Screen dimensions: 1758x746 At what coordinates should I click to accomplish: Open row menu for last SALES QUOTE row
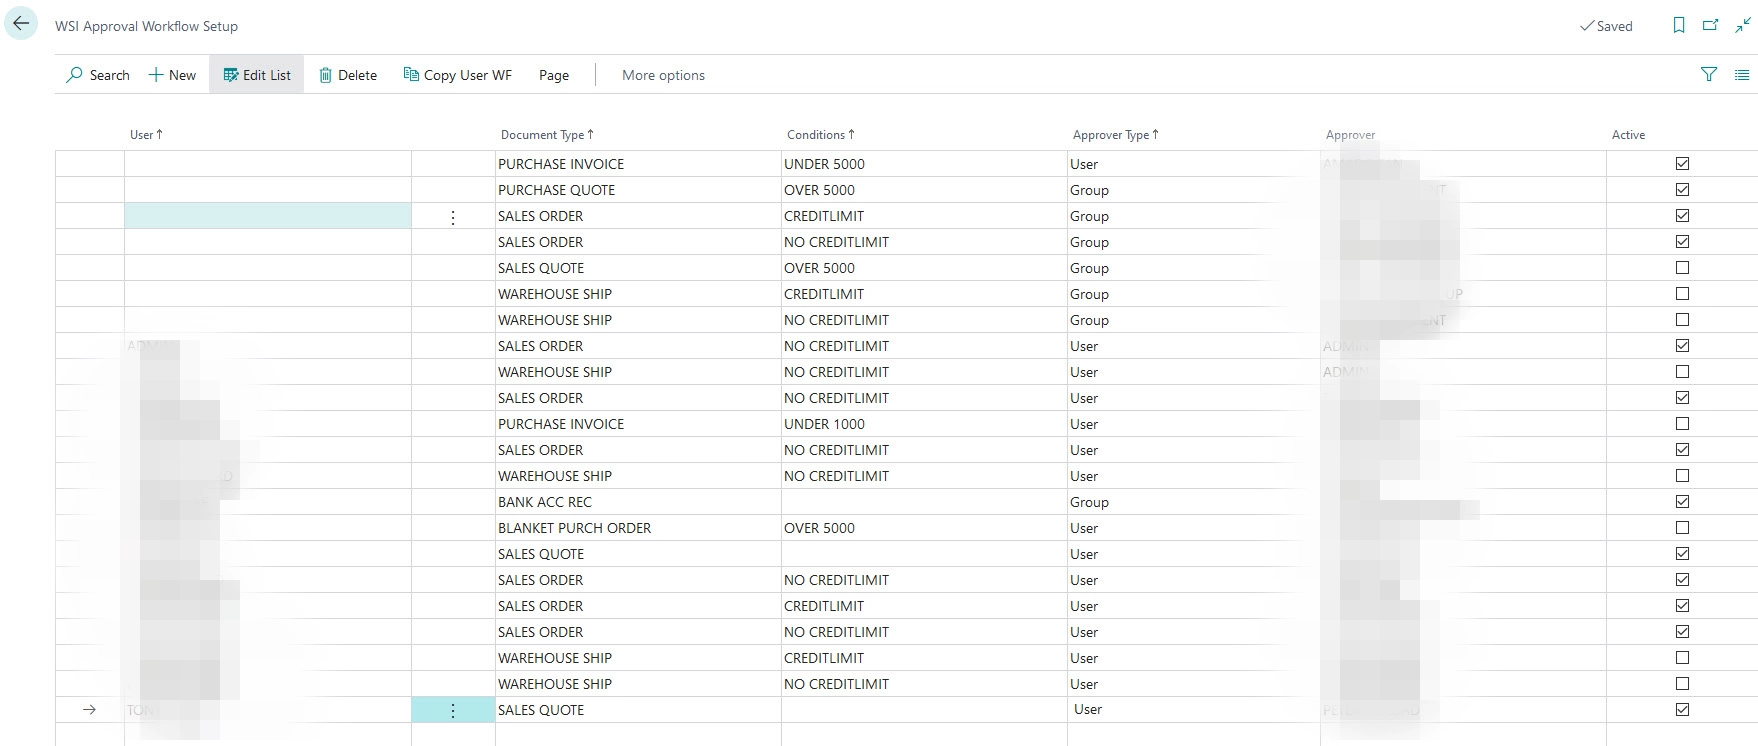click(x=453, y=710)
